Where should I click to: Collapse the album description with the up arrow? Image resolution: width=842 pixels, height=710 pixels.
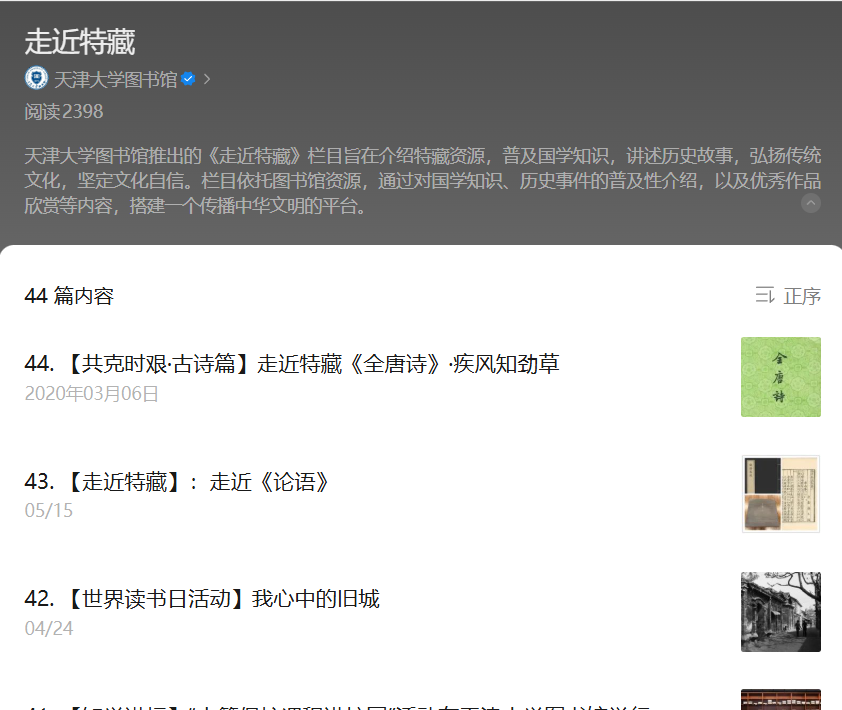pos(811,203)
